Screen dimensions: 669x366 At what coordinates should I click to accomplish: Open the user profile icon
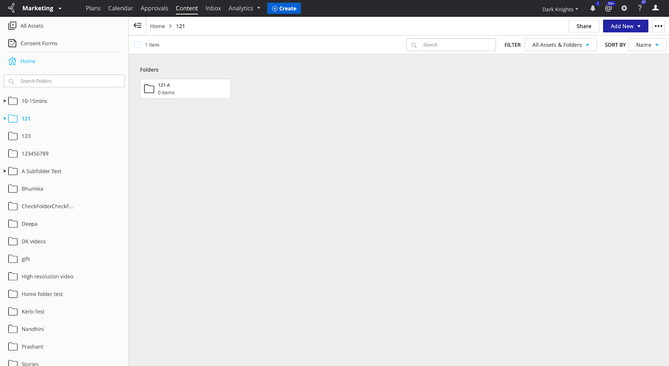(x=655, y=8)
